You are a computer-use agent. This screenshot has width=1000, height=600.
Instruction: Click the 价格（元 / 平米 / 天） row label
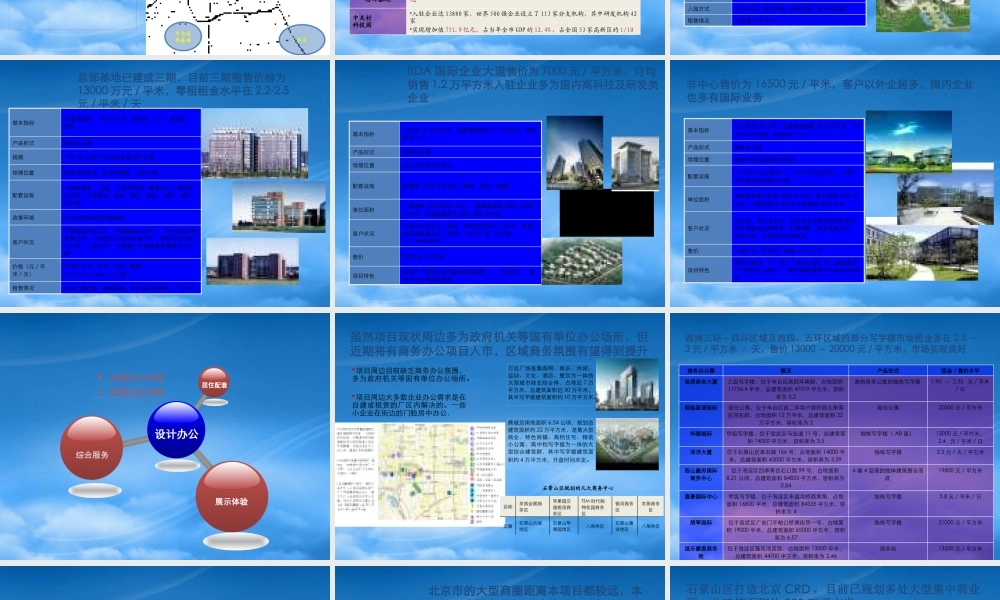pyautogui.click(x=35, y=270)
